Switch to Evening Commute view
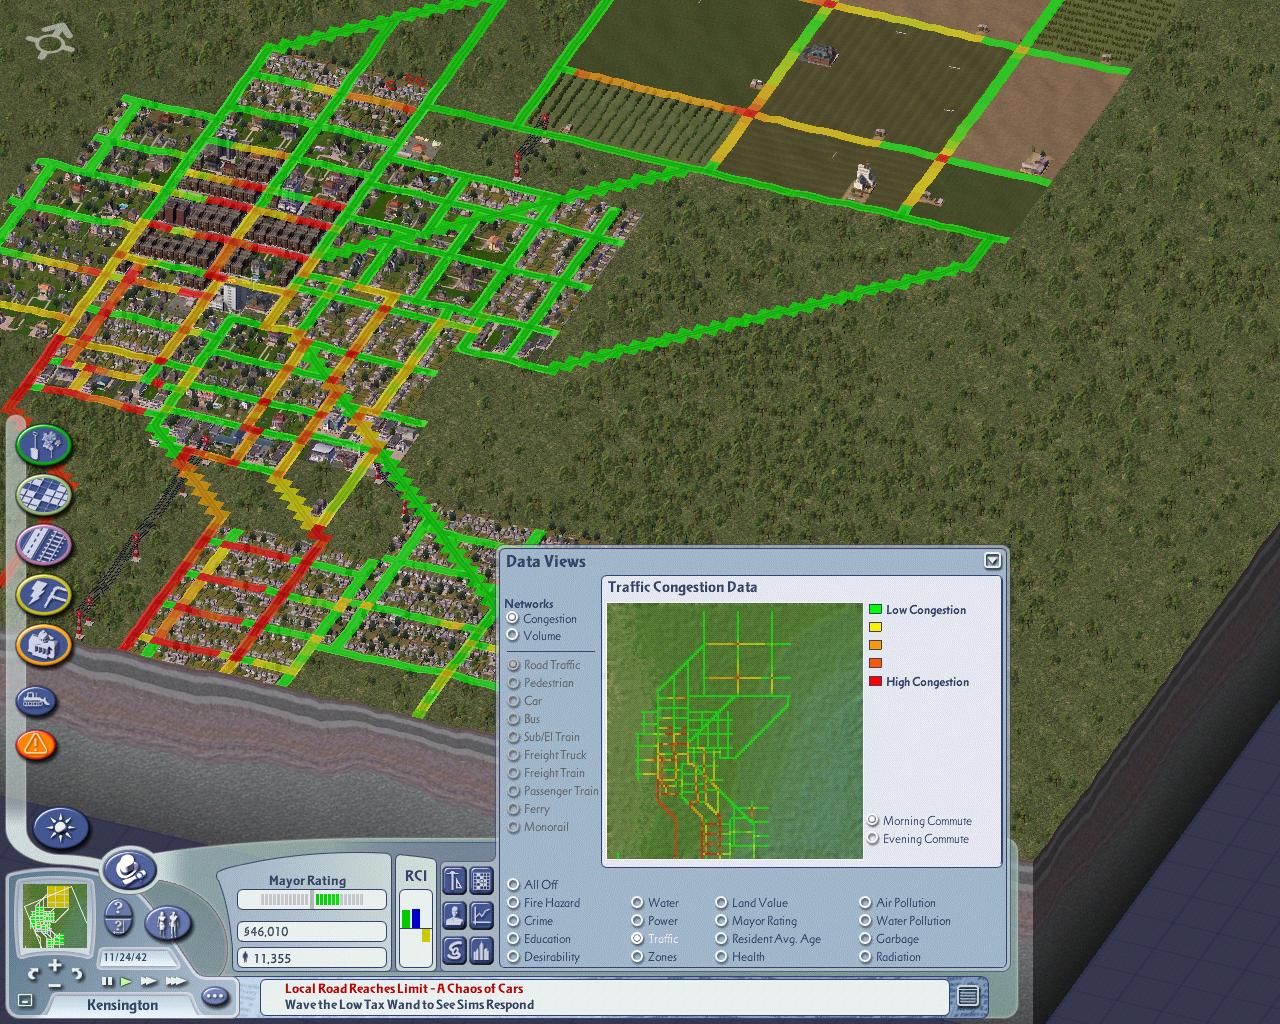The image size is (1280, 1024). point(873,839)
